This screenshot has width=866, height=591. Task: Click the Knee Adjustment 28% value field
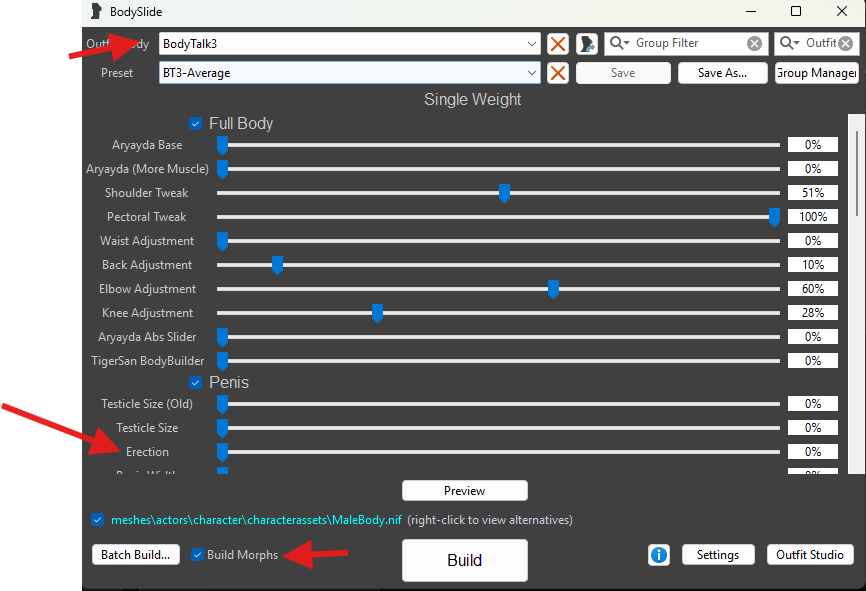coord(813,313)
